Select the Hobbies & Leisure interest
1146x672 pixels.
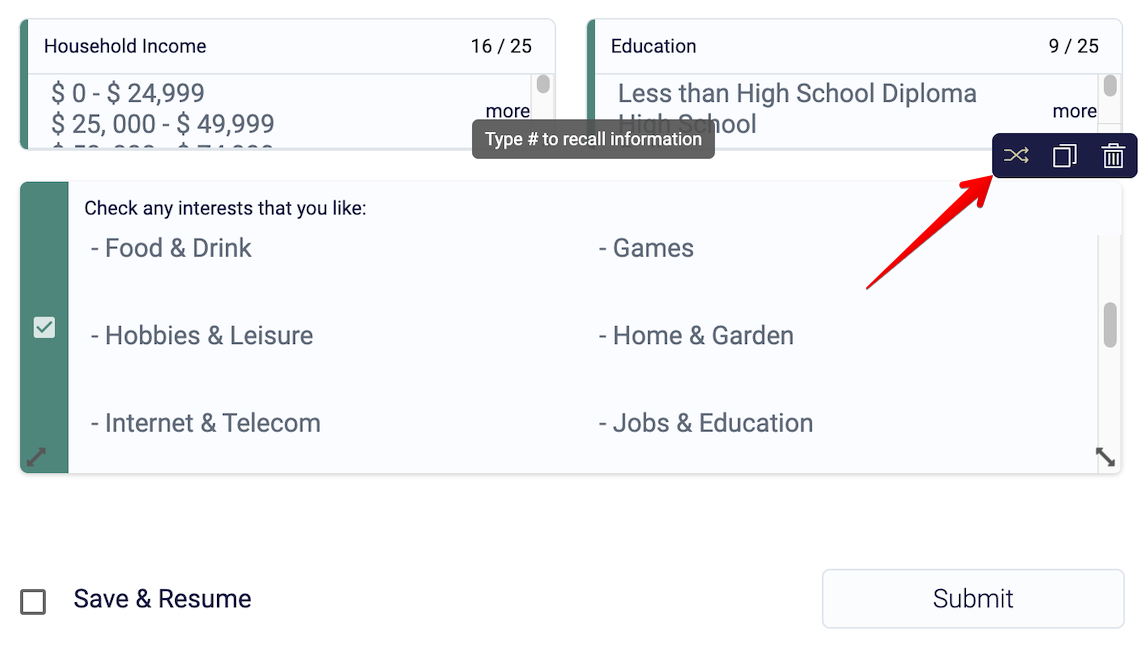point(201,335)
